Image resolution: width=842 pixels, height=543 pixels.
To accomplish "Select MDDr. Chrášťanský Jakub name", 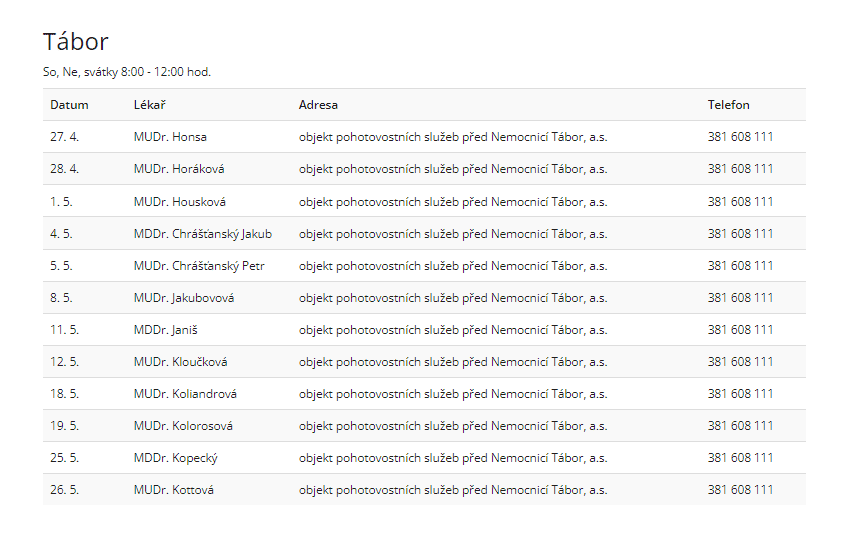I will pos(202,234).
